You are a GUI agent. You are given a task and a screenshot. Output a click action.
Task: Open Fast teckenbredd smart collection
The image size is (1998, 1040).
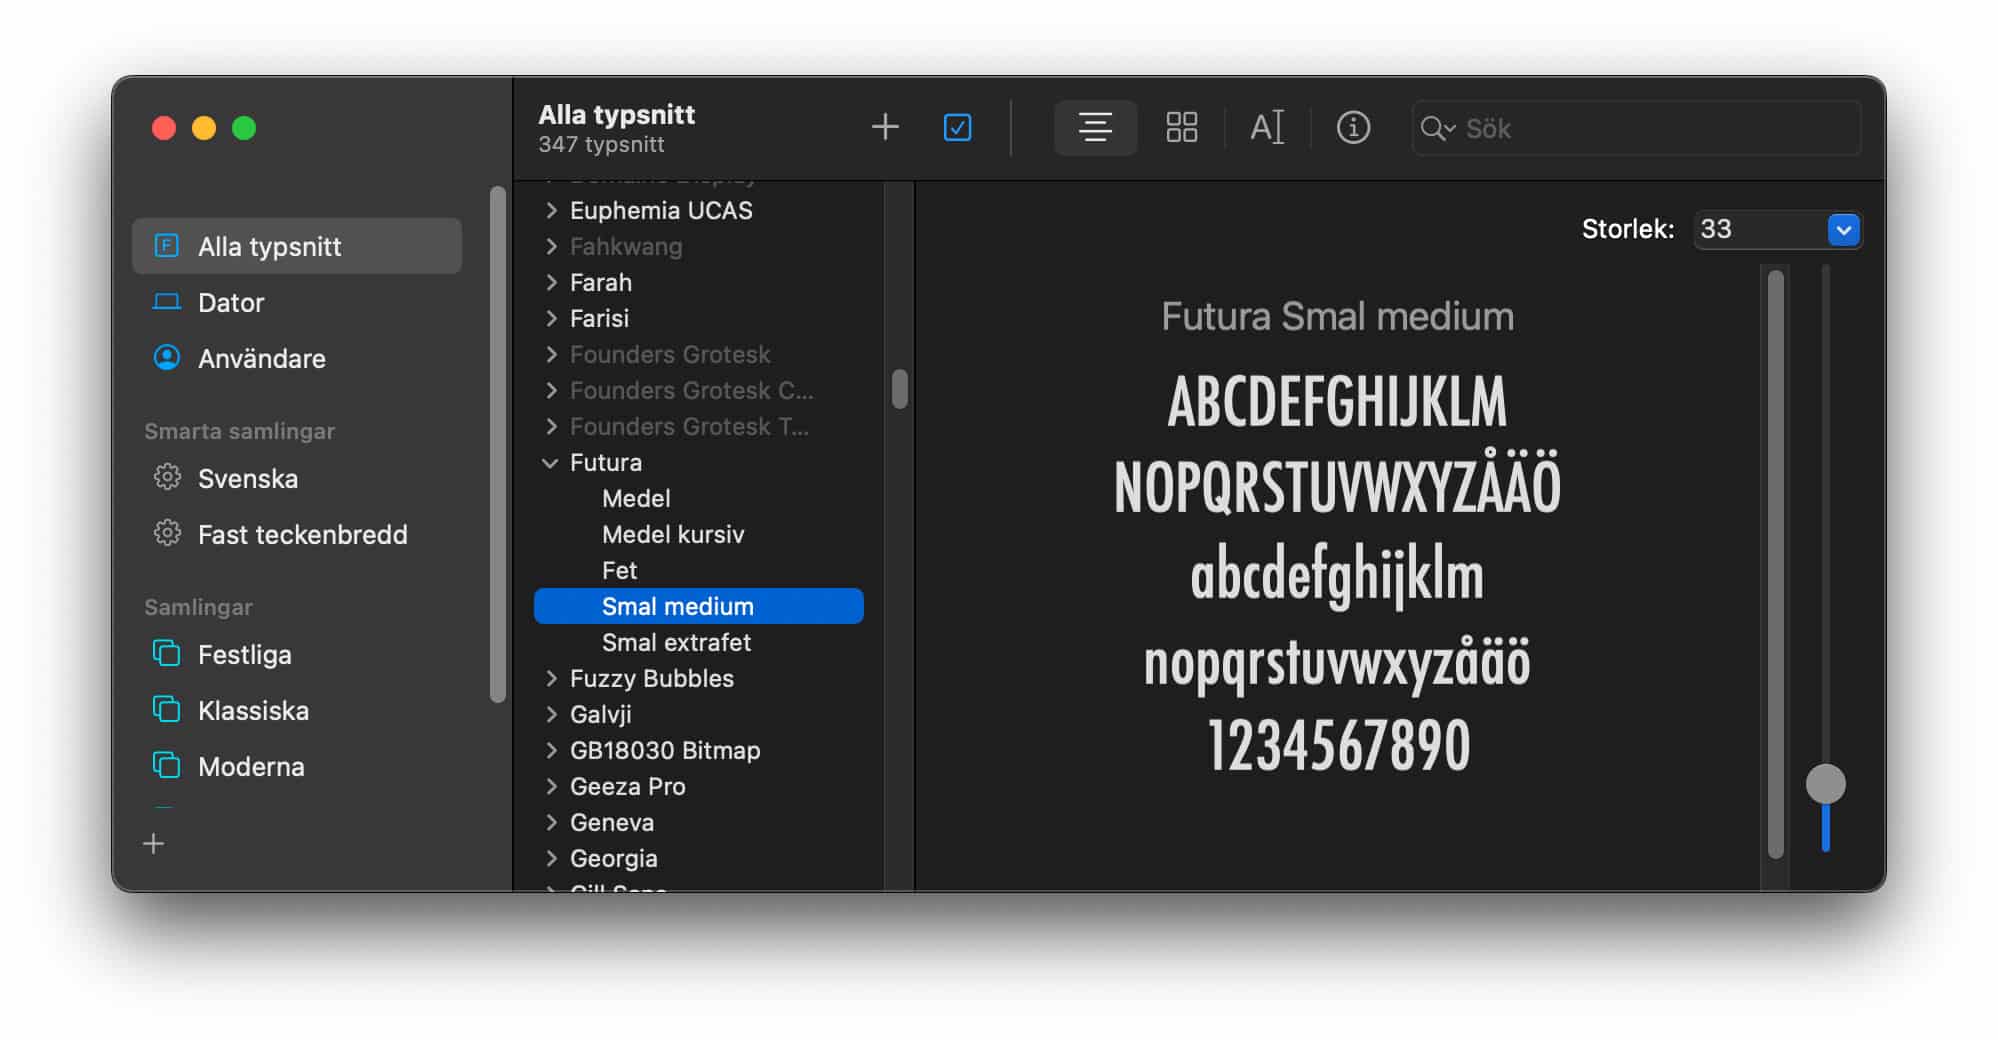click(297, 534)
